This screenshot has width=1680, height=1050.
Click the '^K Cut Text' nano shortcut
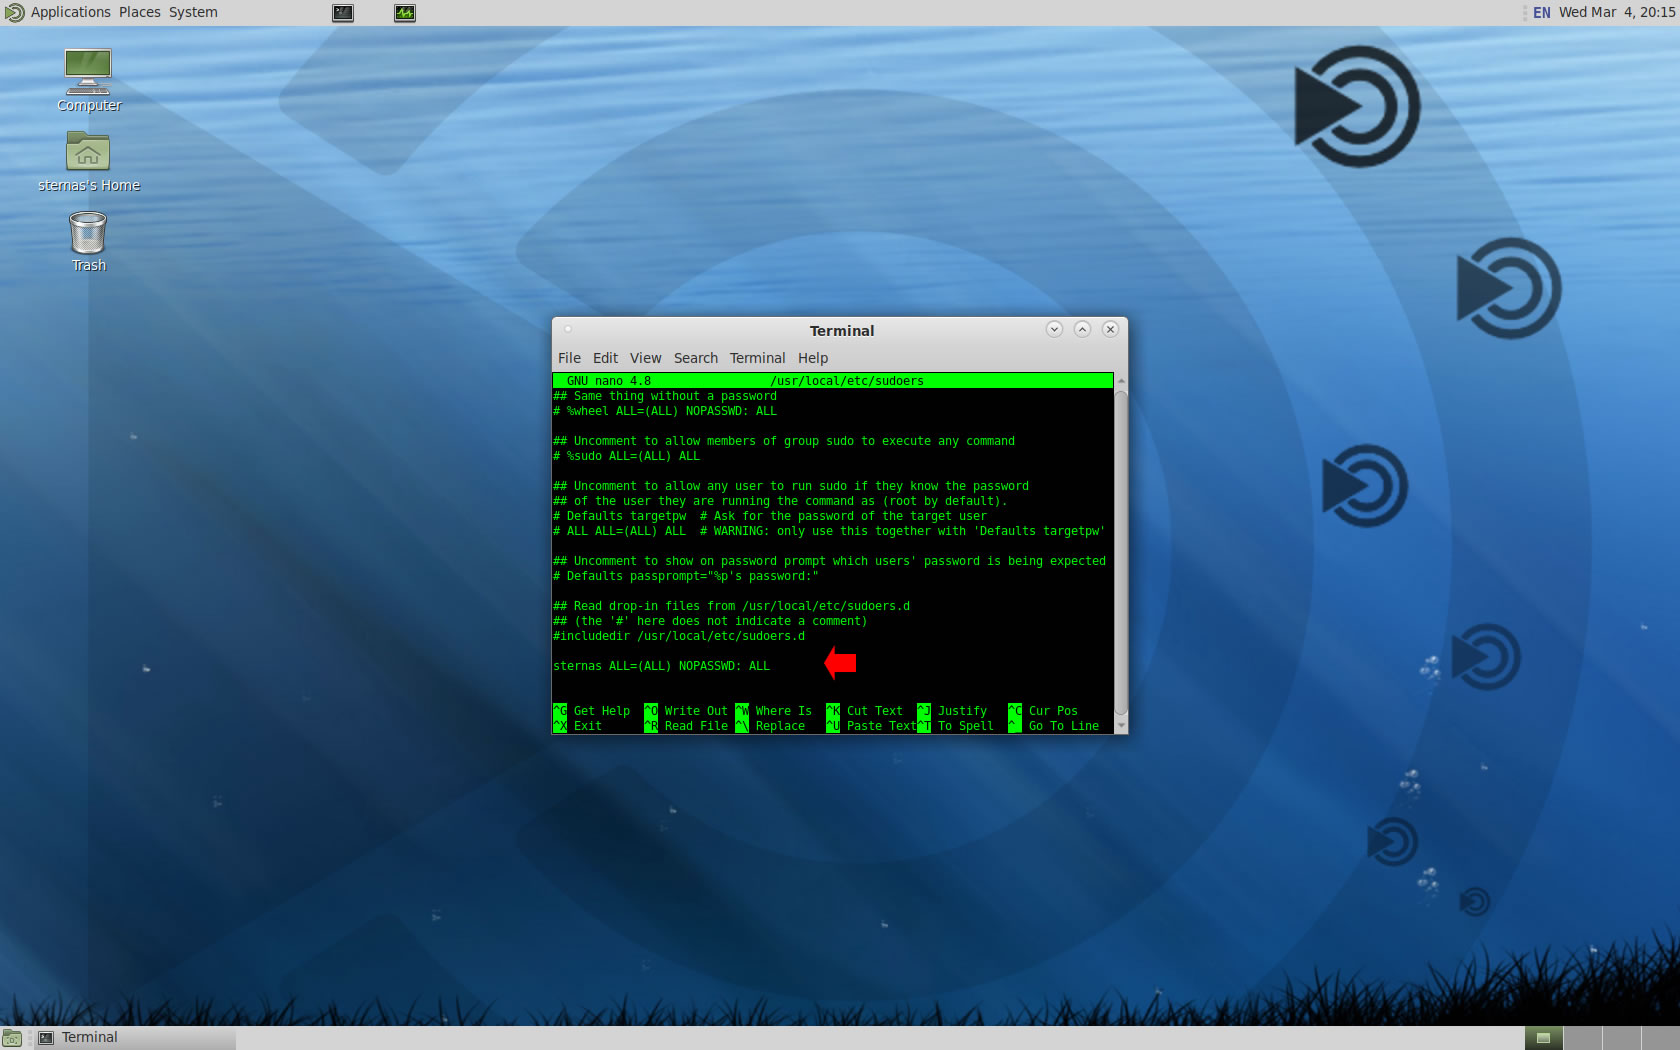[865, 711]
